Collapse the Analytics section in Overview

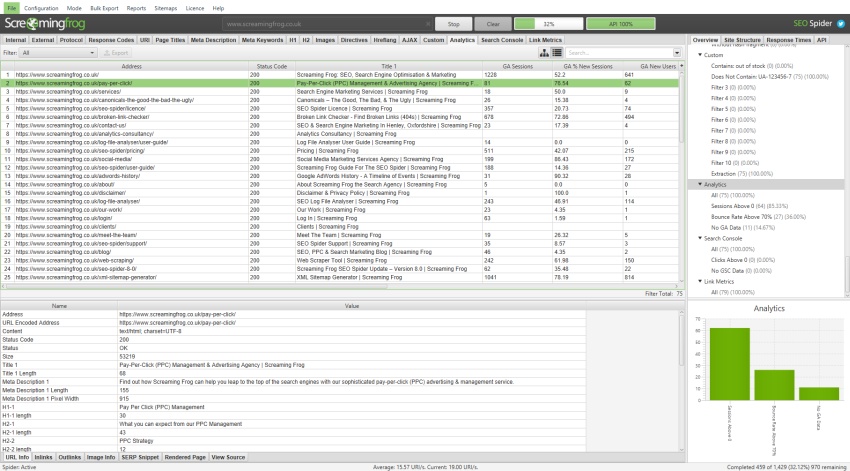pos(700,184)
